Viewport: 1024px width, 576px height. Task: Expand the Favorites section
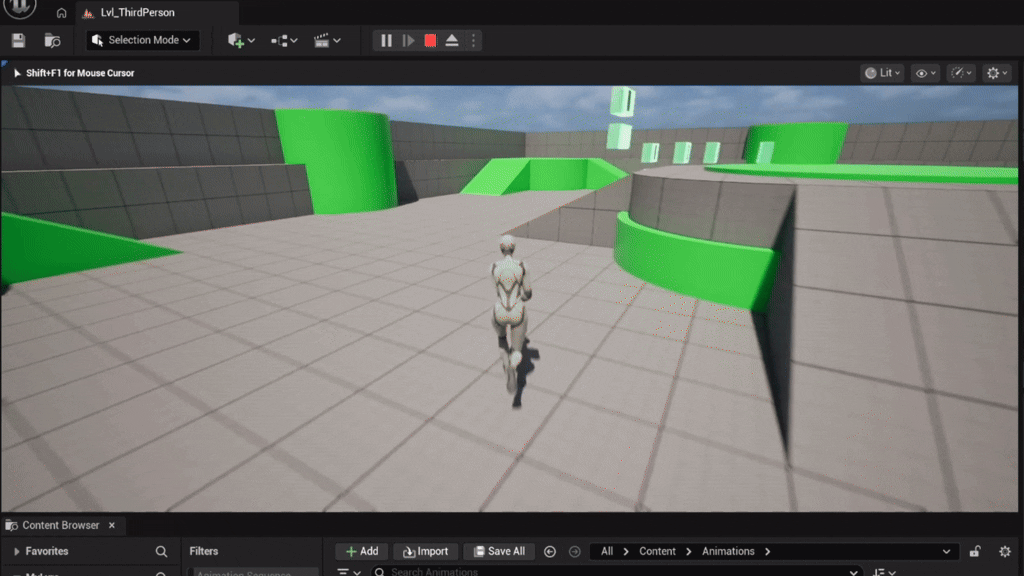[17, 551]
